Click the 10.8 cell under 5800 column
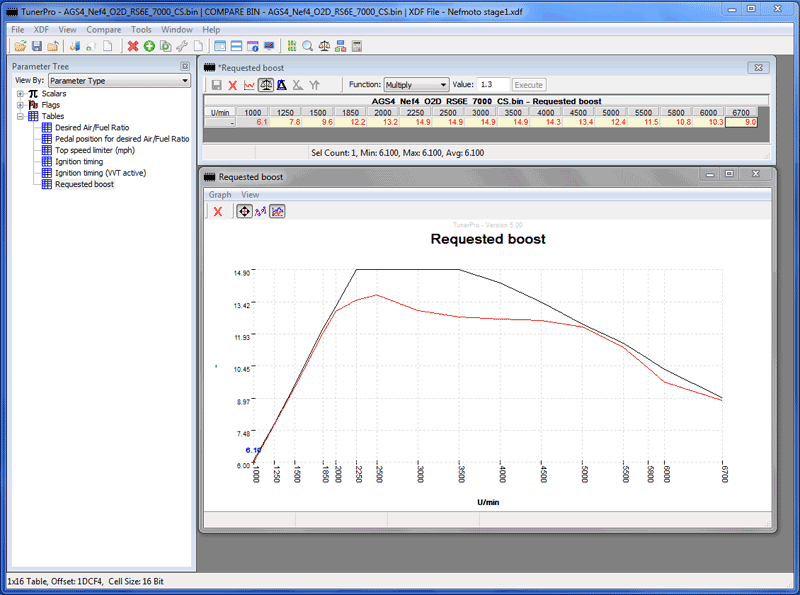Image resolution: width=800 pixels, height=595 pixels. (676, 122)
